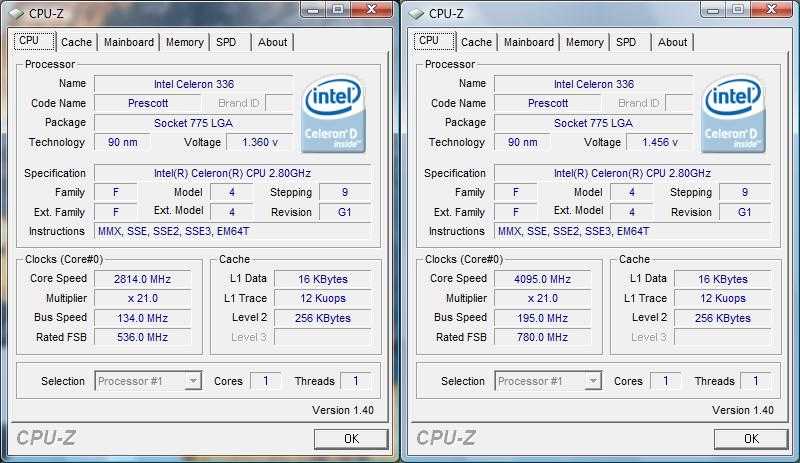Maximize the left CPU-Z window

pos(337,10)
